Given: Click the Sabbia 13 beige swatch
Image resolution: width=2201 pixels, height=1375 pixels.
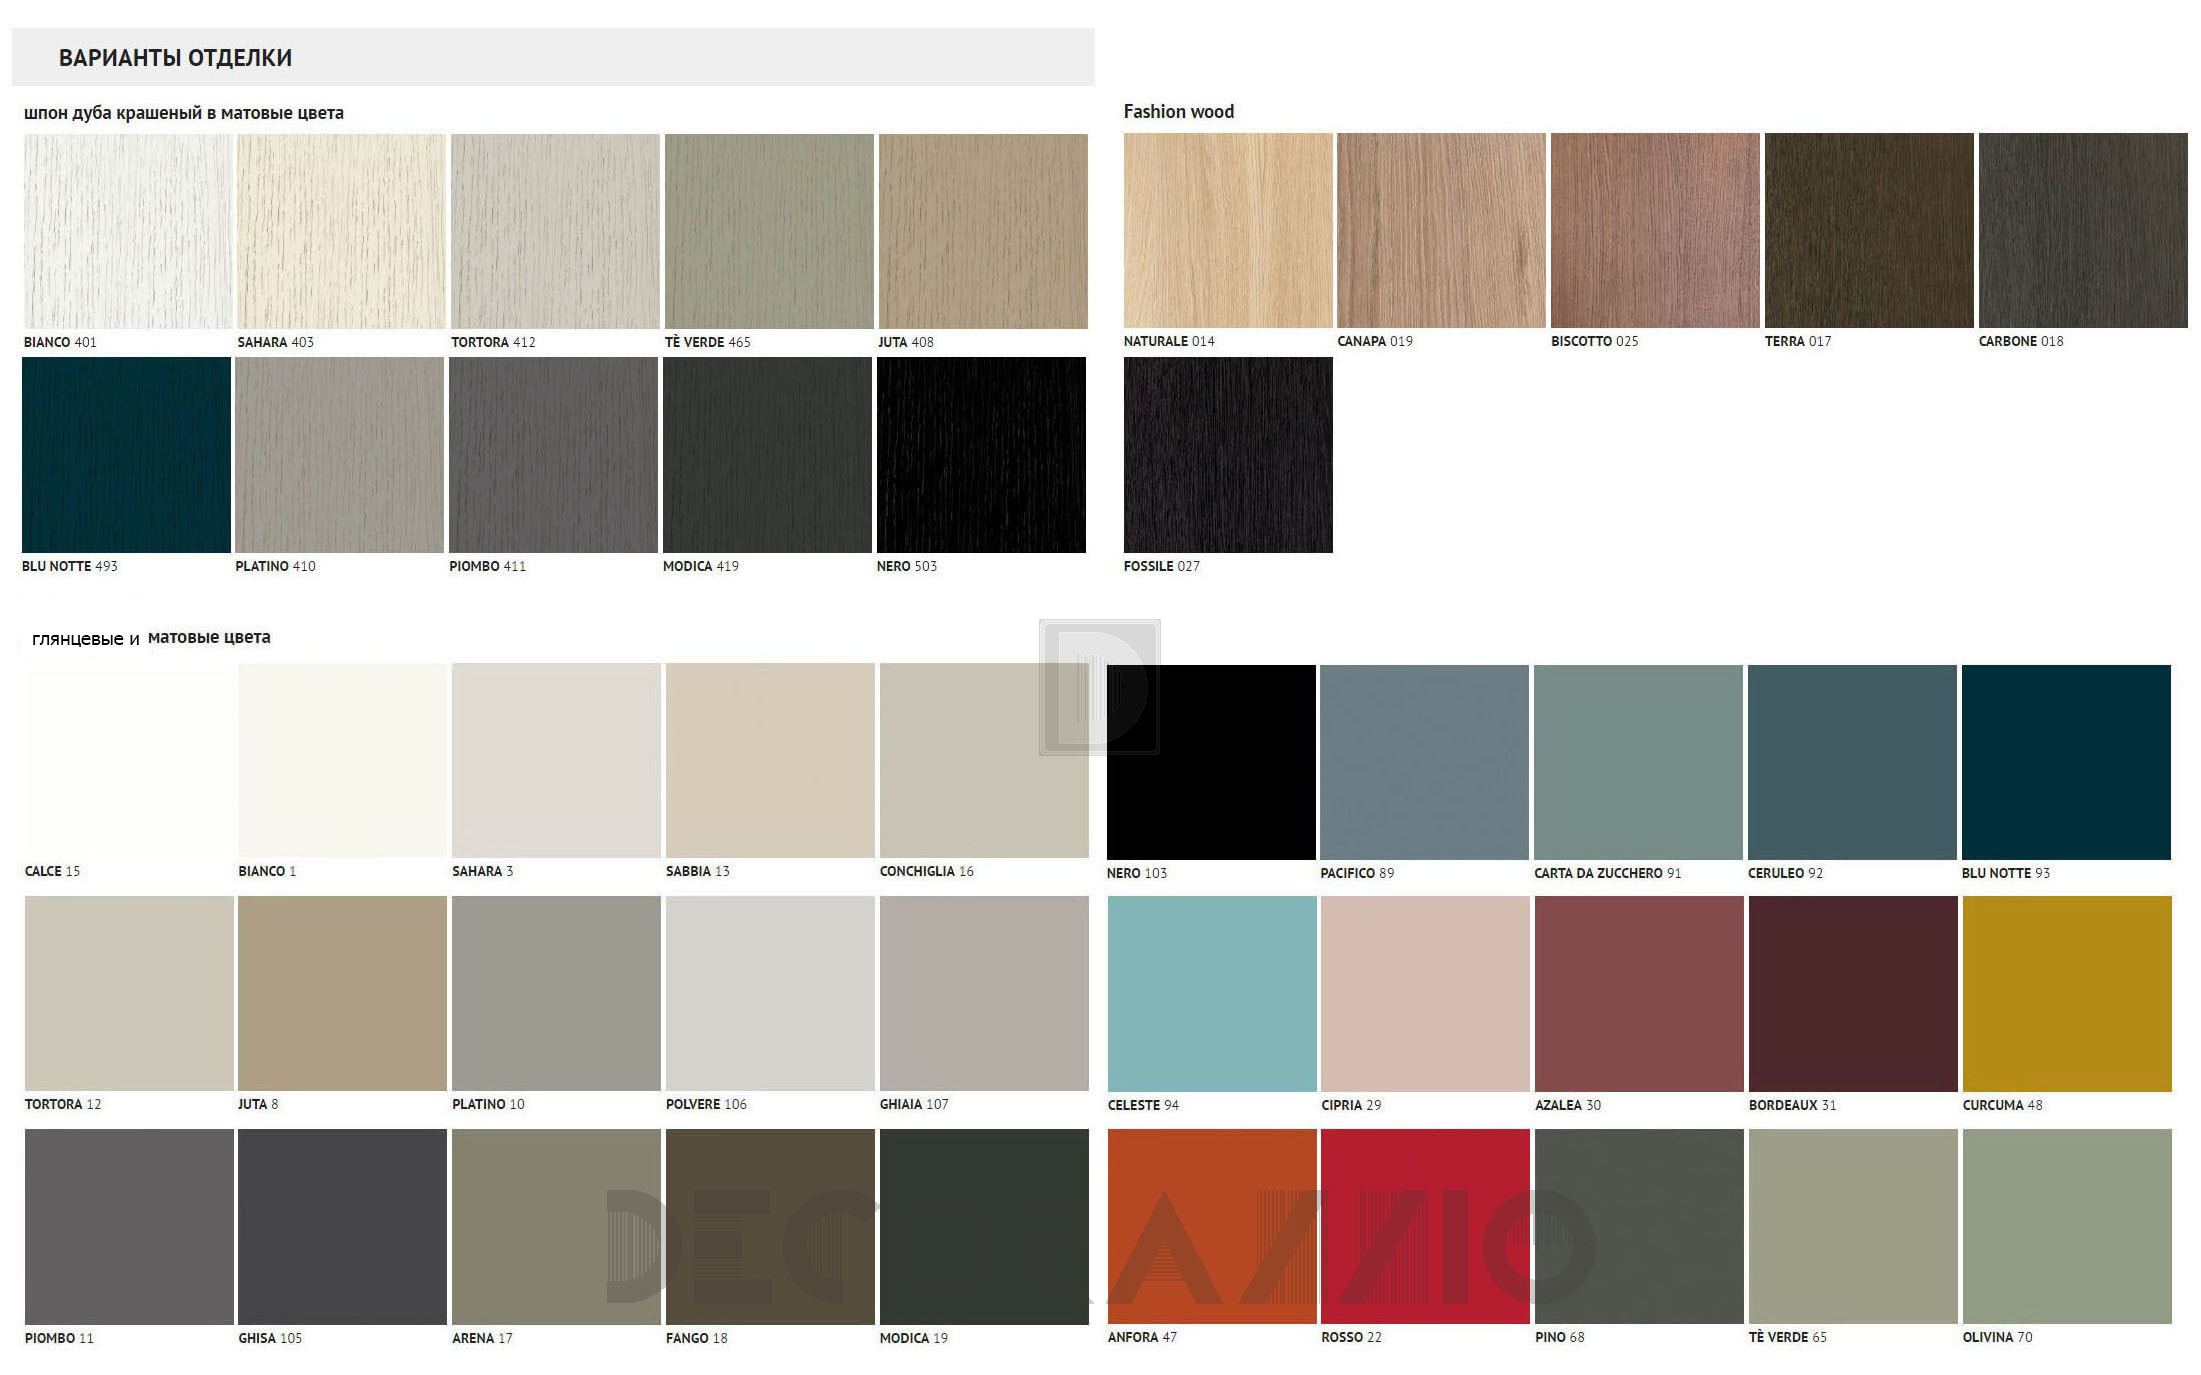Looking at the screenshot, I should (x=769, y=760).
